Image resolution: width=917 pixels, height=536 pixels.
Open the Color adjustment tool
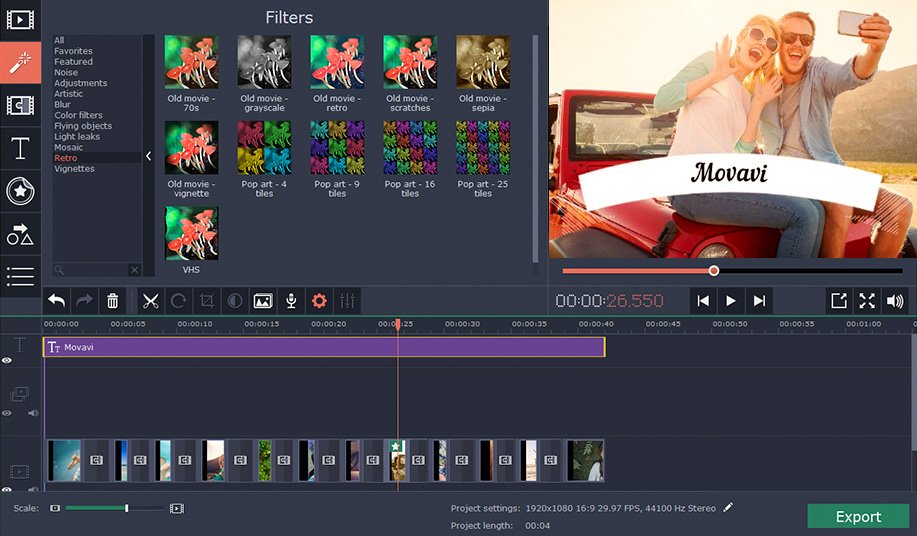(x=235, y=301)
